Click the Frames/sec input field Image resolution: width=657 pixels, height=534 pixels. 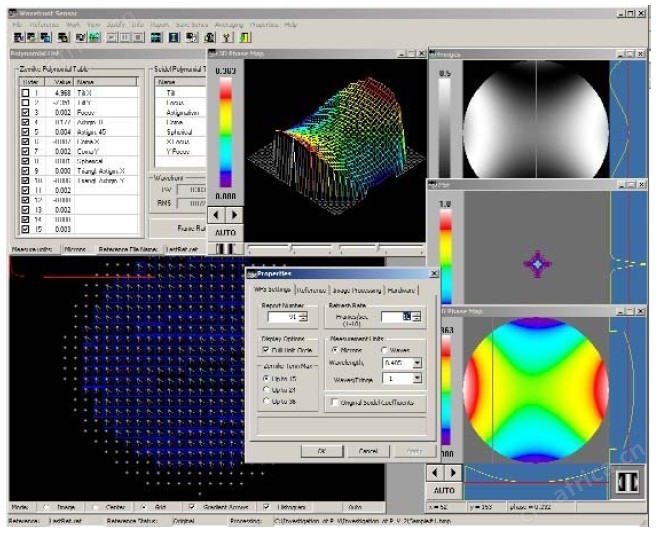tap(396, 317)
